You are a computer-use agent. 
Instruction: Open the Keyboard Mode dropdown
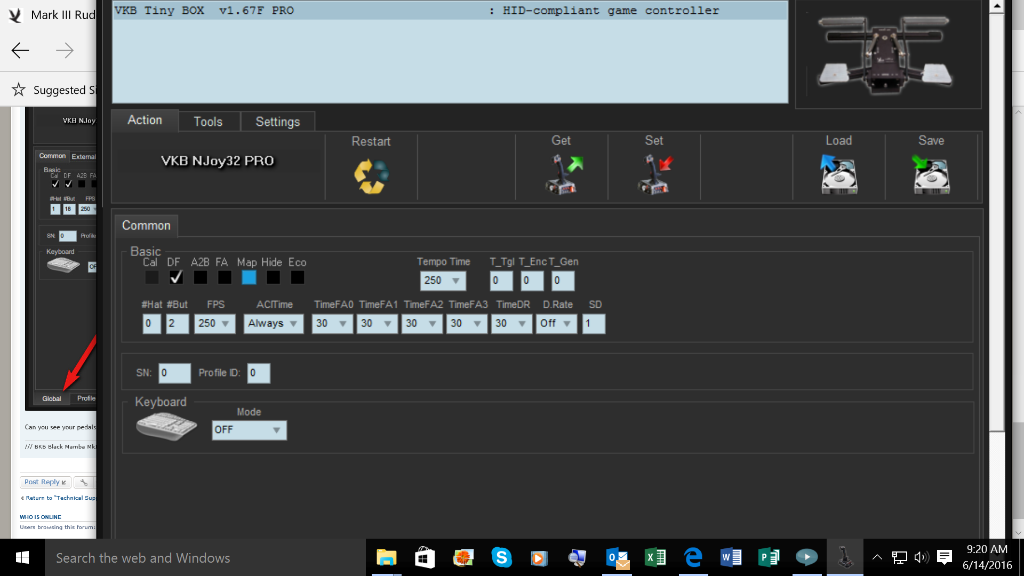coord(249,430)
